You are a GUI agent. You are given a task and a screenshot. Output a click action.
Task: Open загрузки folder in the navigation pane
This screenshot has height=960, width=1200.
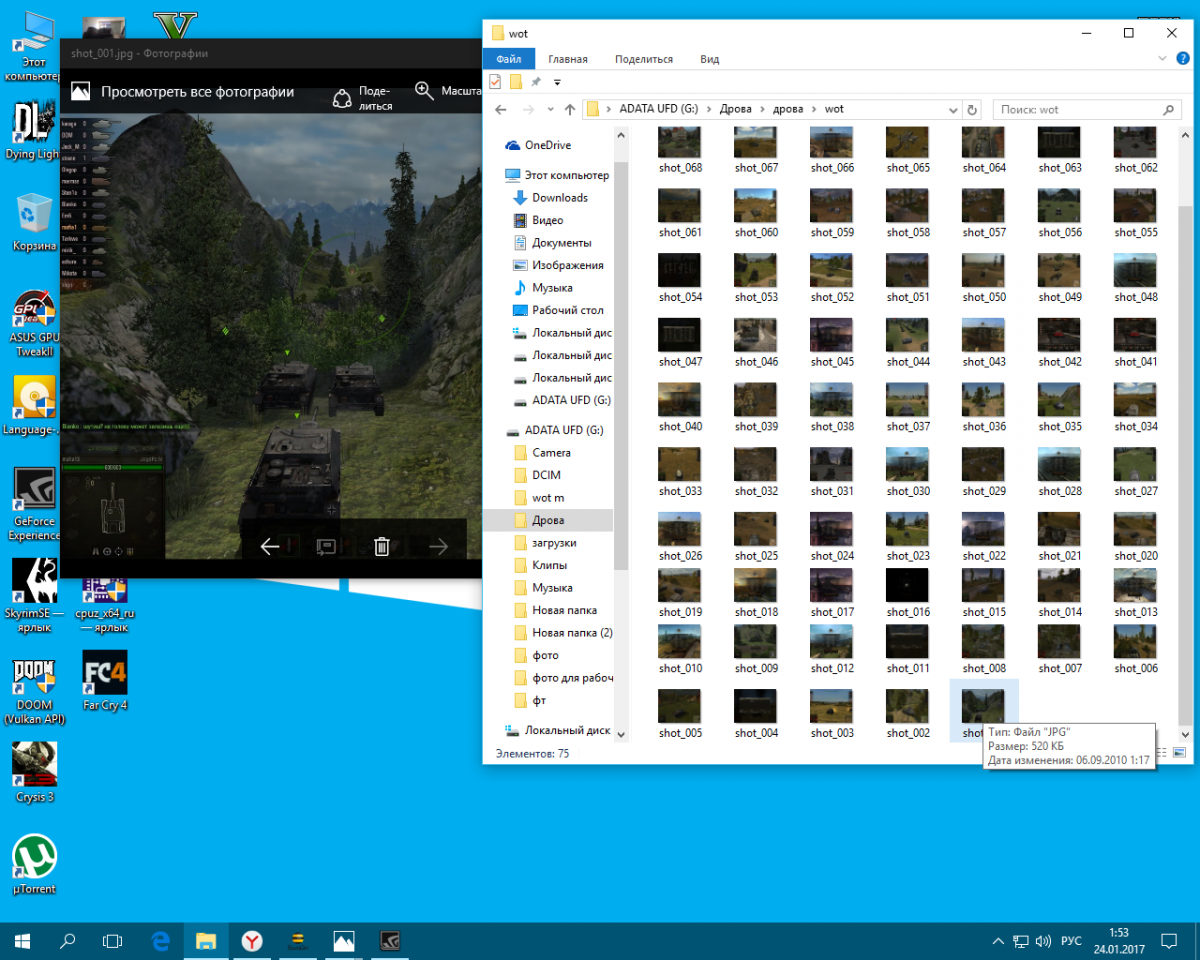[554, 543]
